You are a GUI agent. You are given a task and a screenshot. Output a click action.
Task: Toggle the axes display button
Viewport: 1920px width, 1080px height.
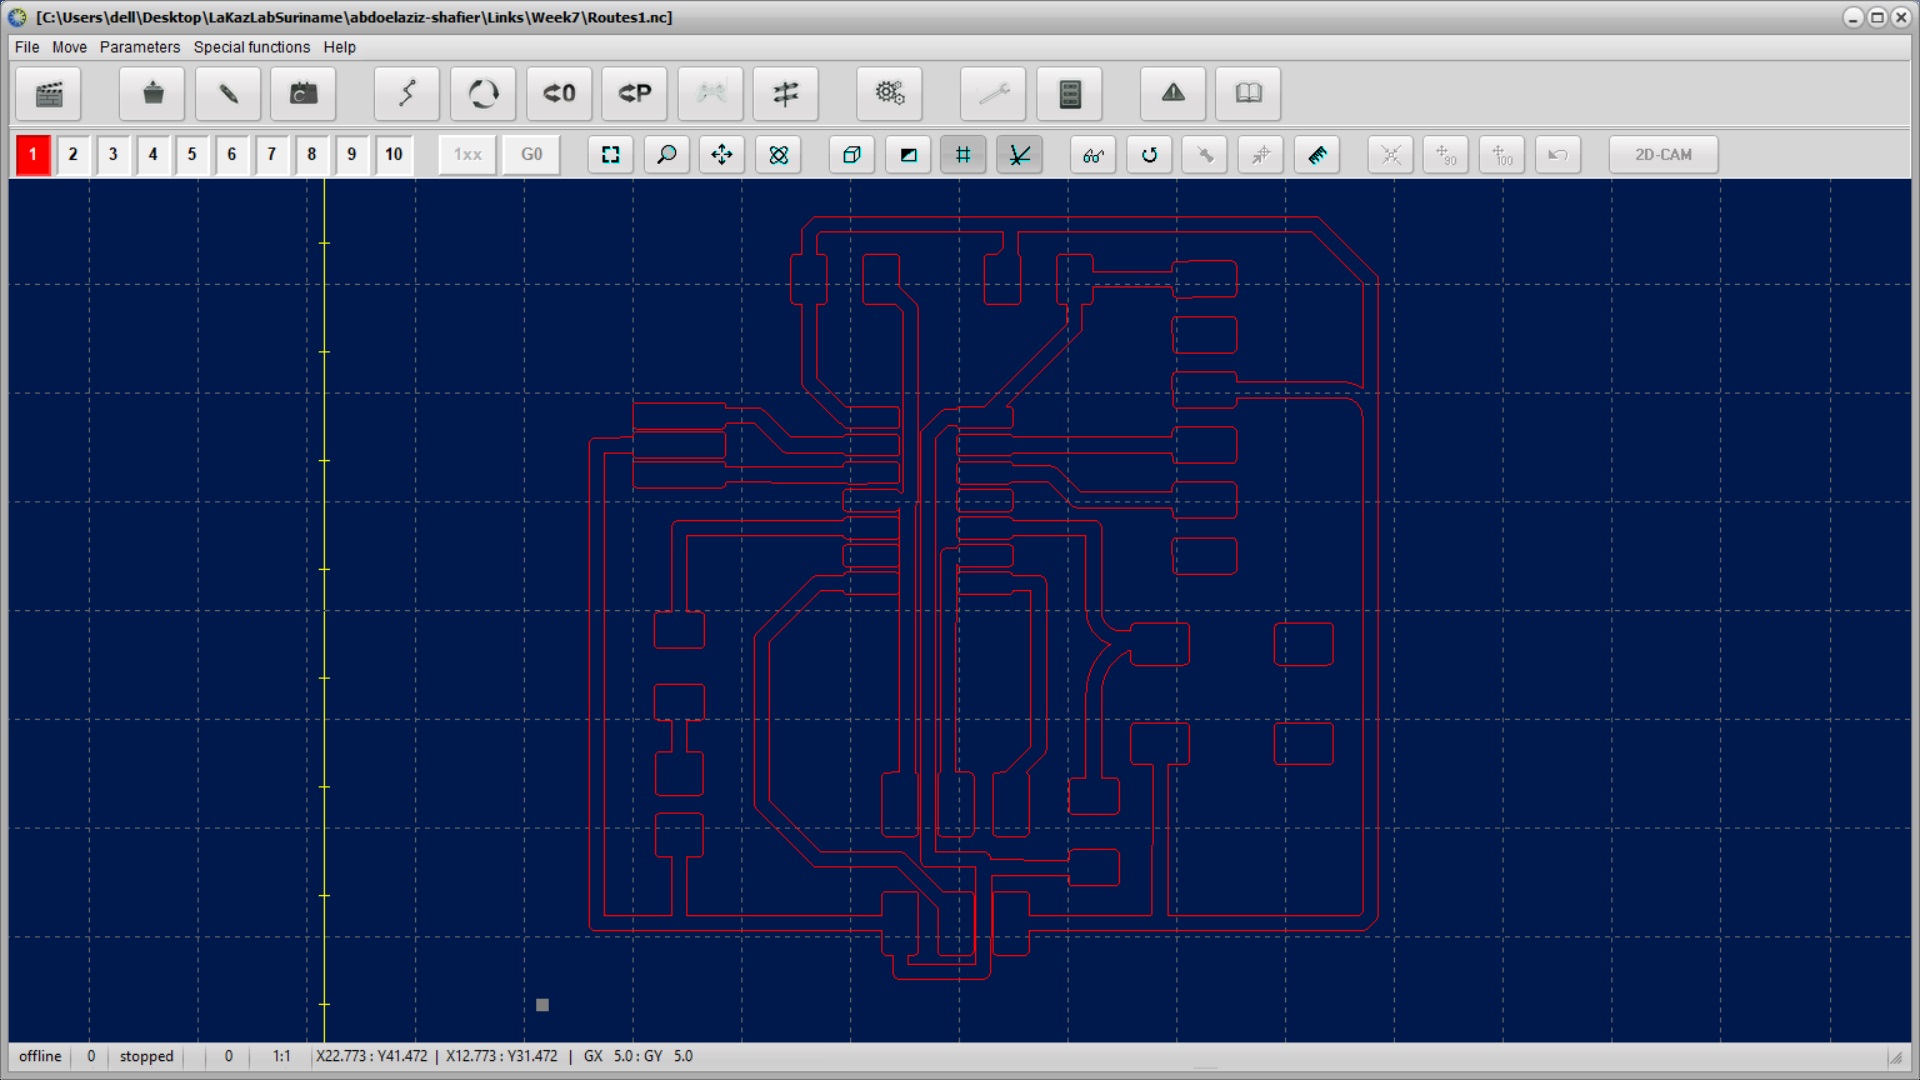click(1019, 155)
